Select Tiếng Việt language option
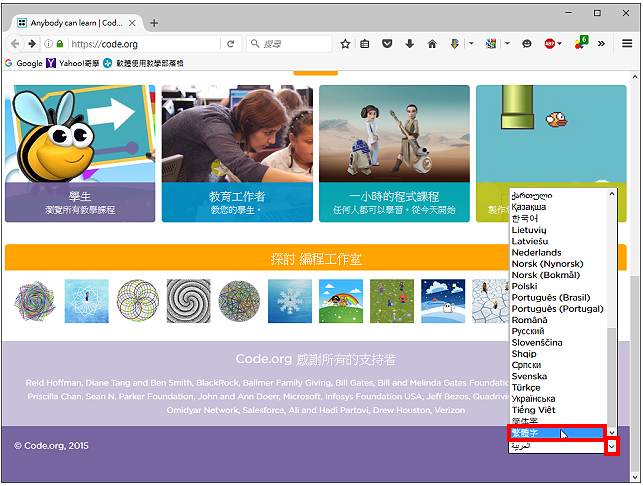The image size is (643, 486). 558,410
